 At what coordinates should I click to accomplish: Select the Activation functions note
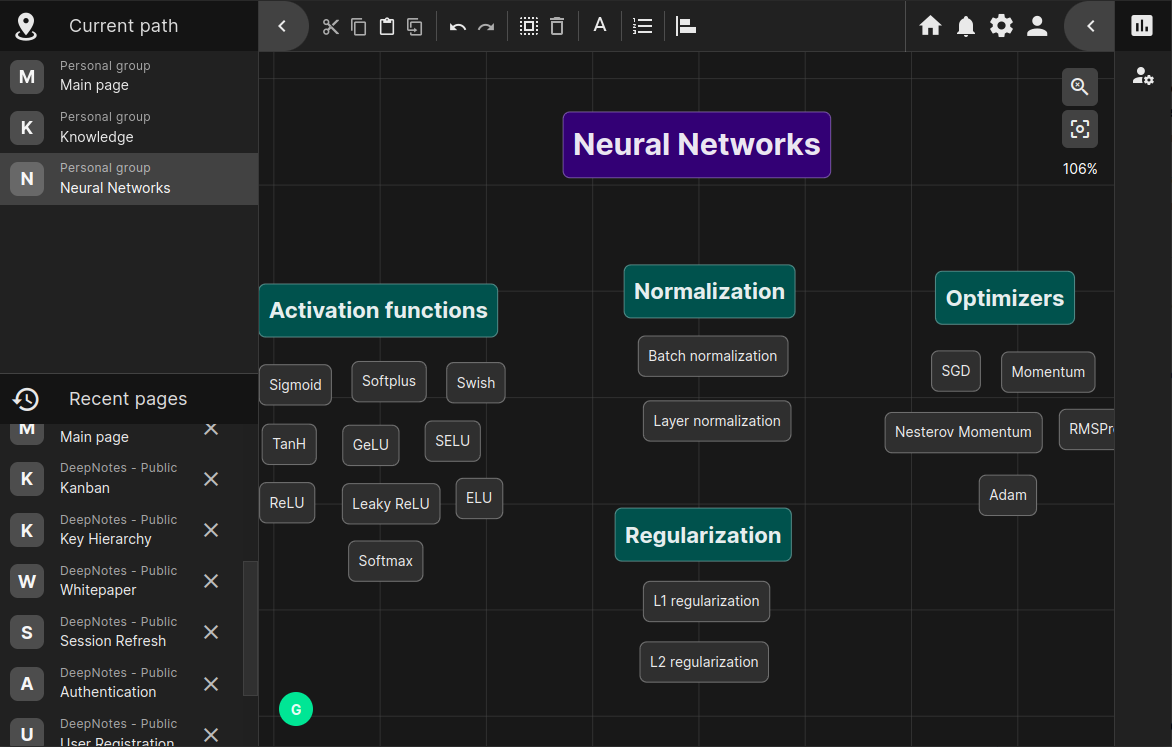tap(378, 310)
